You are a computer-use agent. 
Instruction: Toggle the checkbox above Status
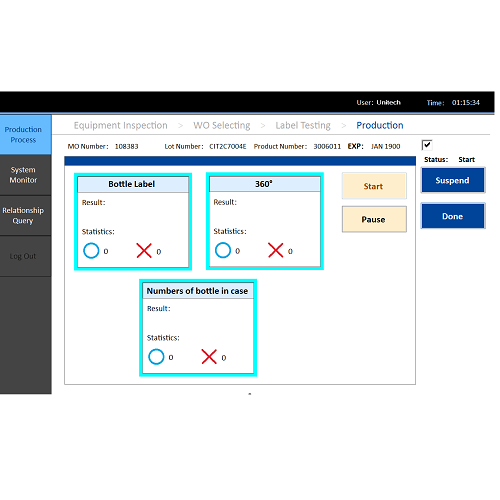(427, 145)
